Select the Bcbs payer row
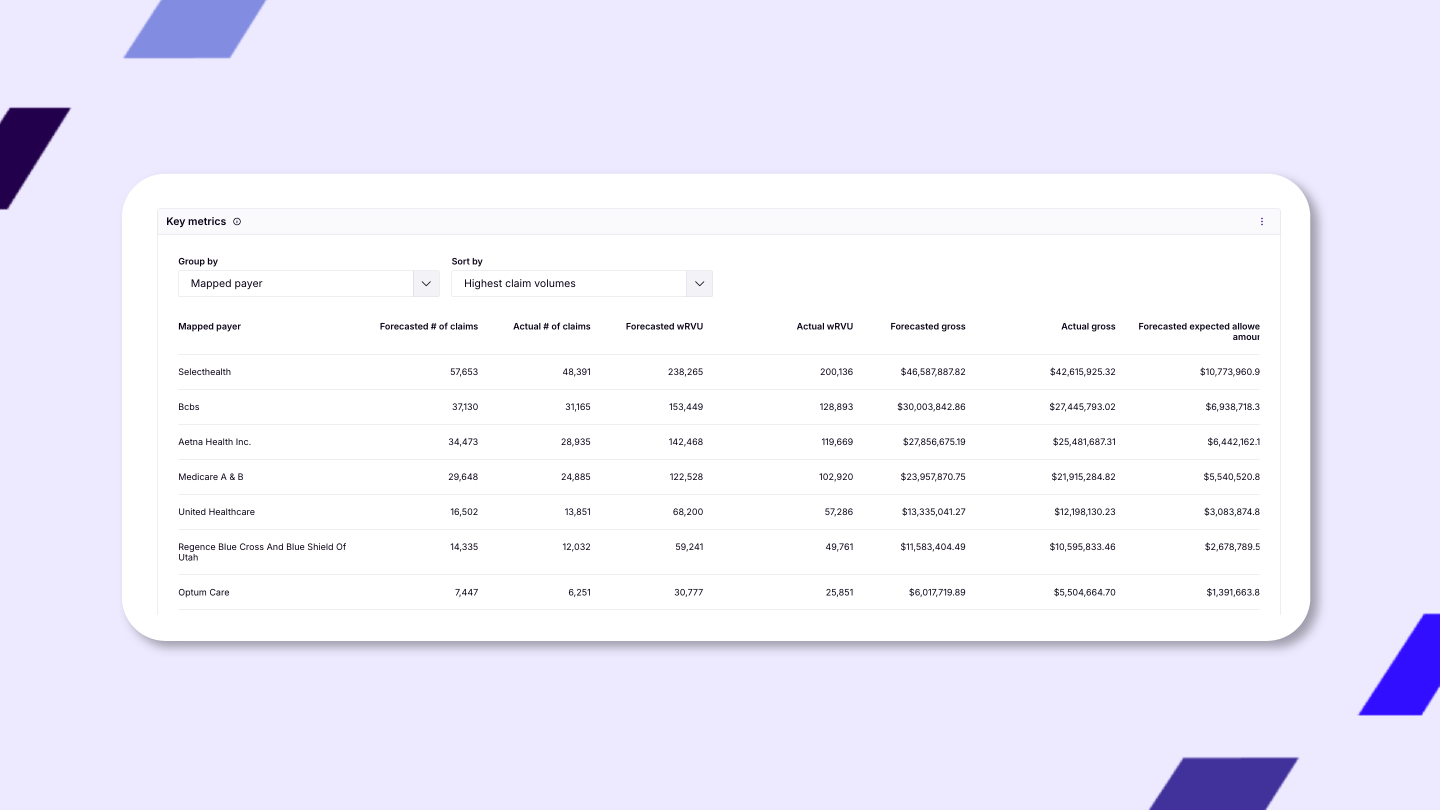1440x810 pixels. (189, 407)
